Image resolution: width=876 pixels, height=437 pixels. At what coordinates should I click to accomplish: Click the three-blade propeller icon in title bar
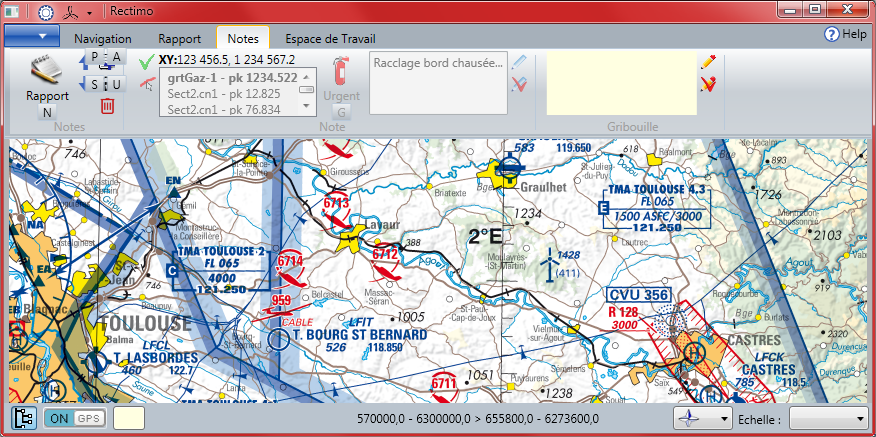(x=72, y=11)
